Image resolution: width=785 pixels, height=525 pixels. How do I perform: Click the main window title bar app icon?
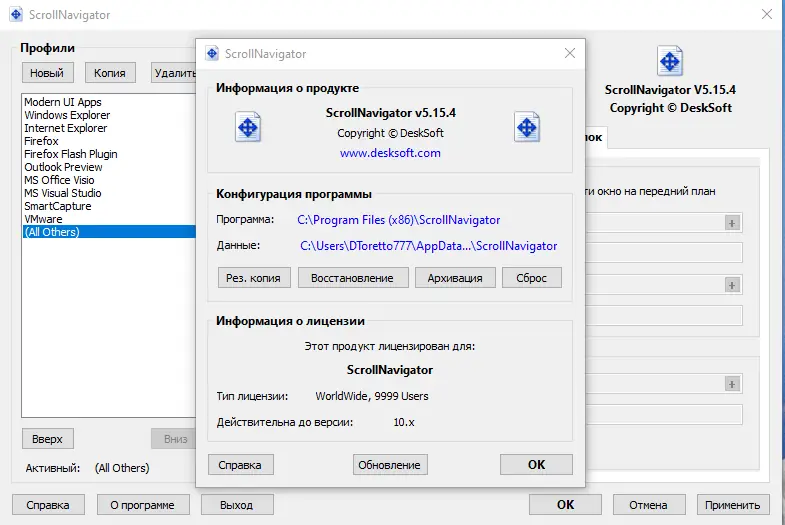pyautogui.click(x=16, y=14)
